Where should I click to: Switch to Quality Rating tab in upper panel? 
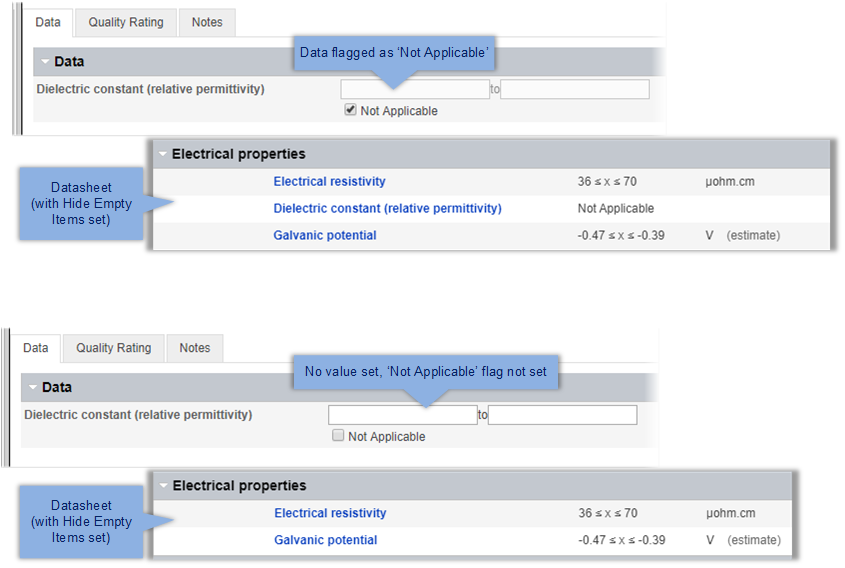tap(126, 22)
